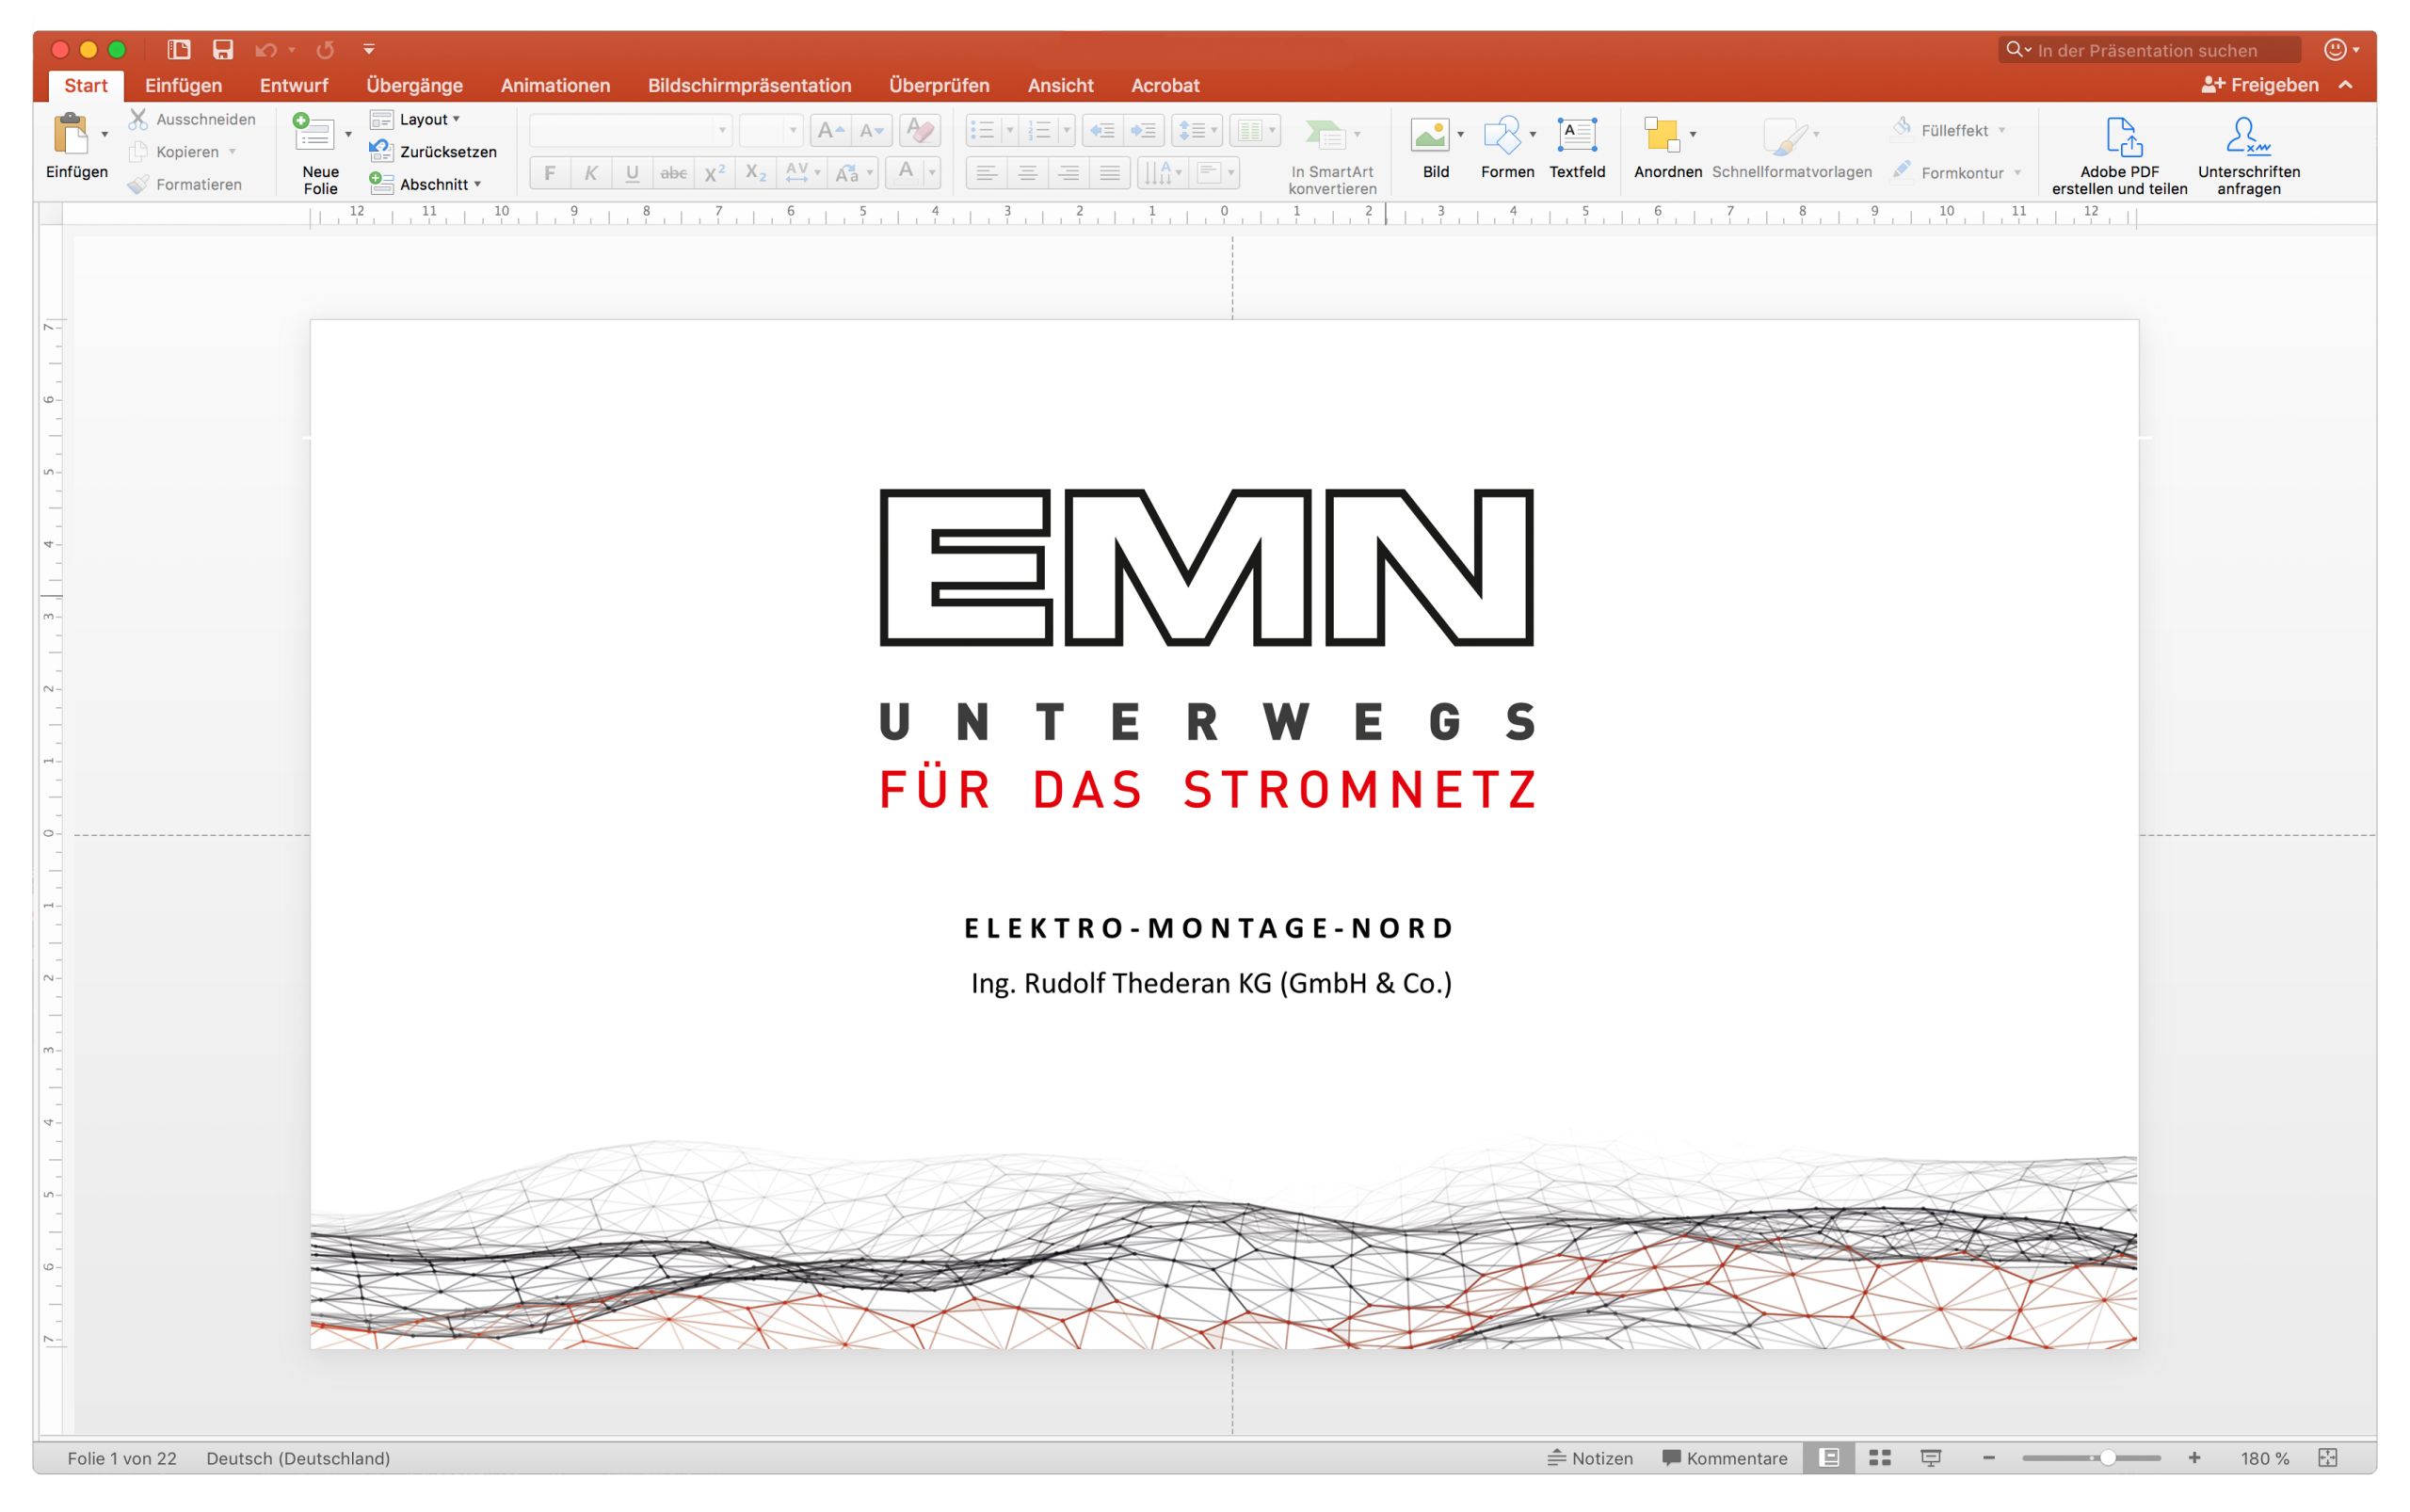
Task: Toggle right text alignment
Action: [x=1068, y=173]
